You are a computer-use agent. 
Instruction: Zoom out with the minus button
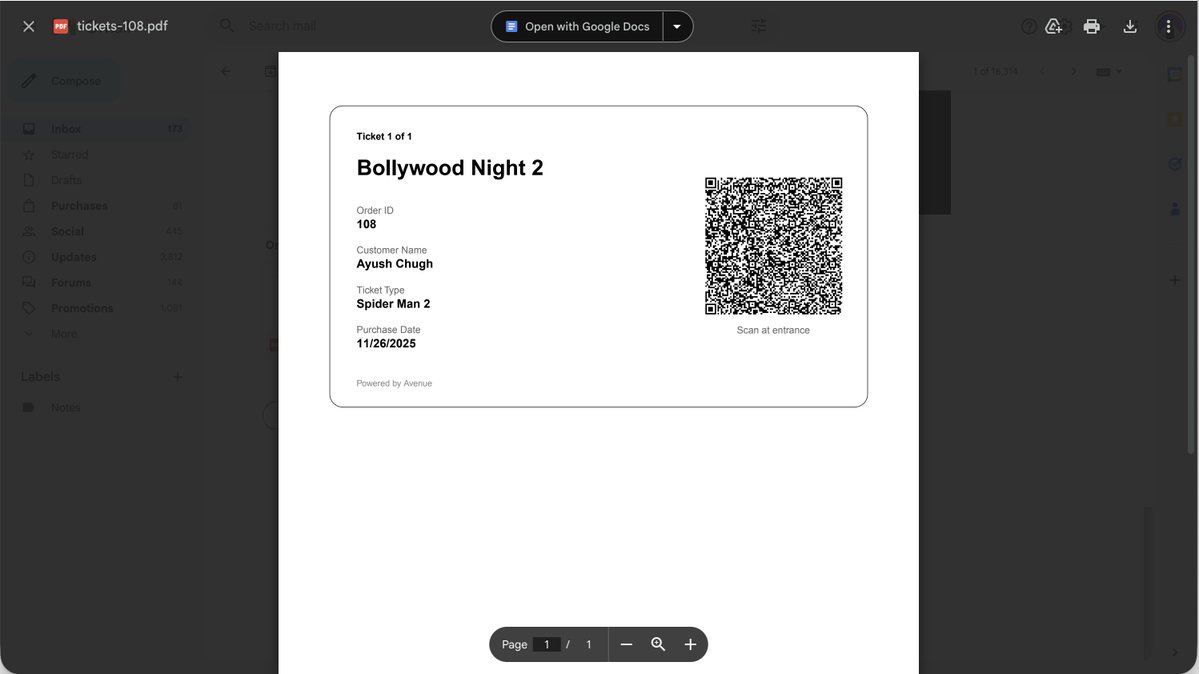pos(626,644)
